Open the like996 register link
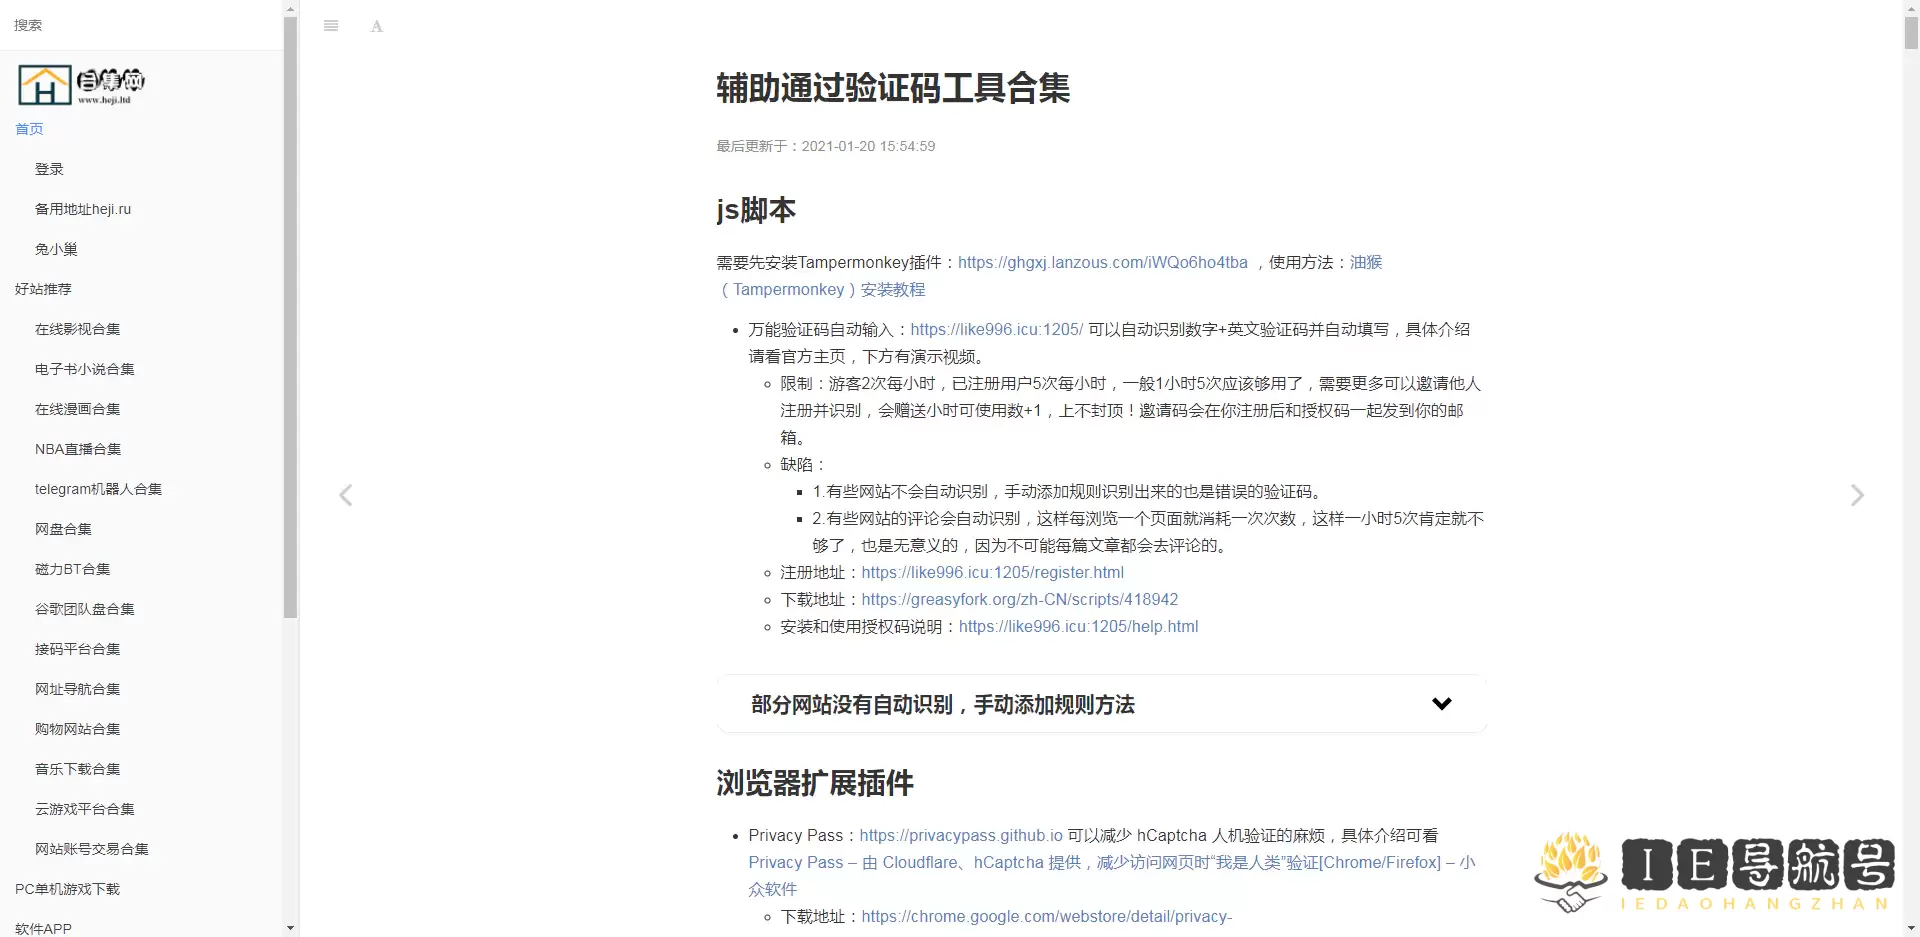 point(993,572)
